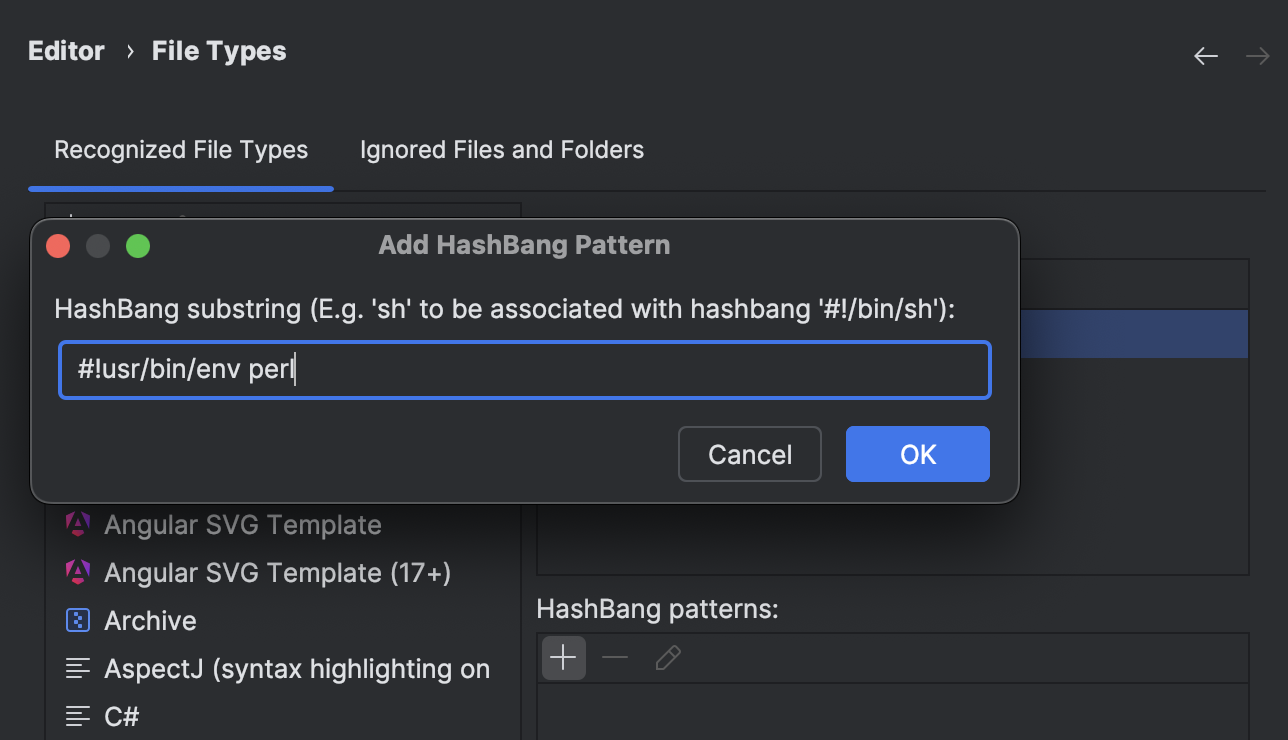This screenshot has width=1288, height=740.
Task: Click inside the HashBang substring text field
Action: (x=525, y=370)
